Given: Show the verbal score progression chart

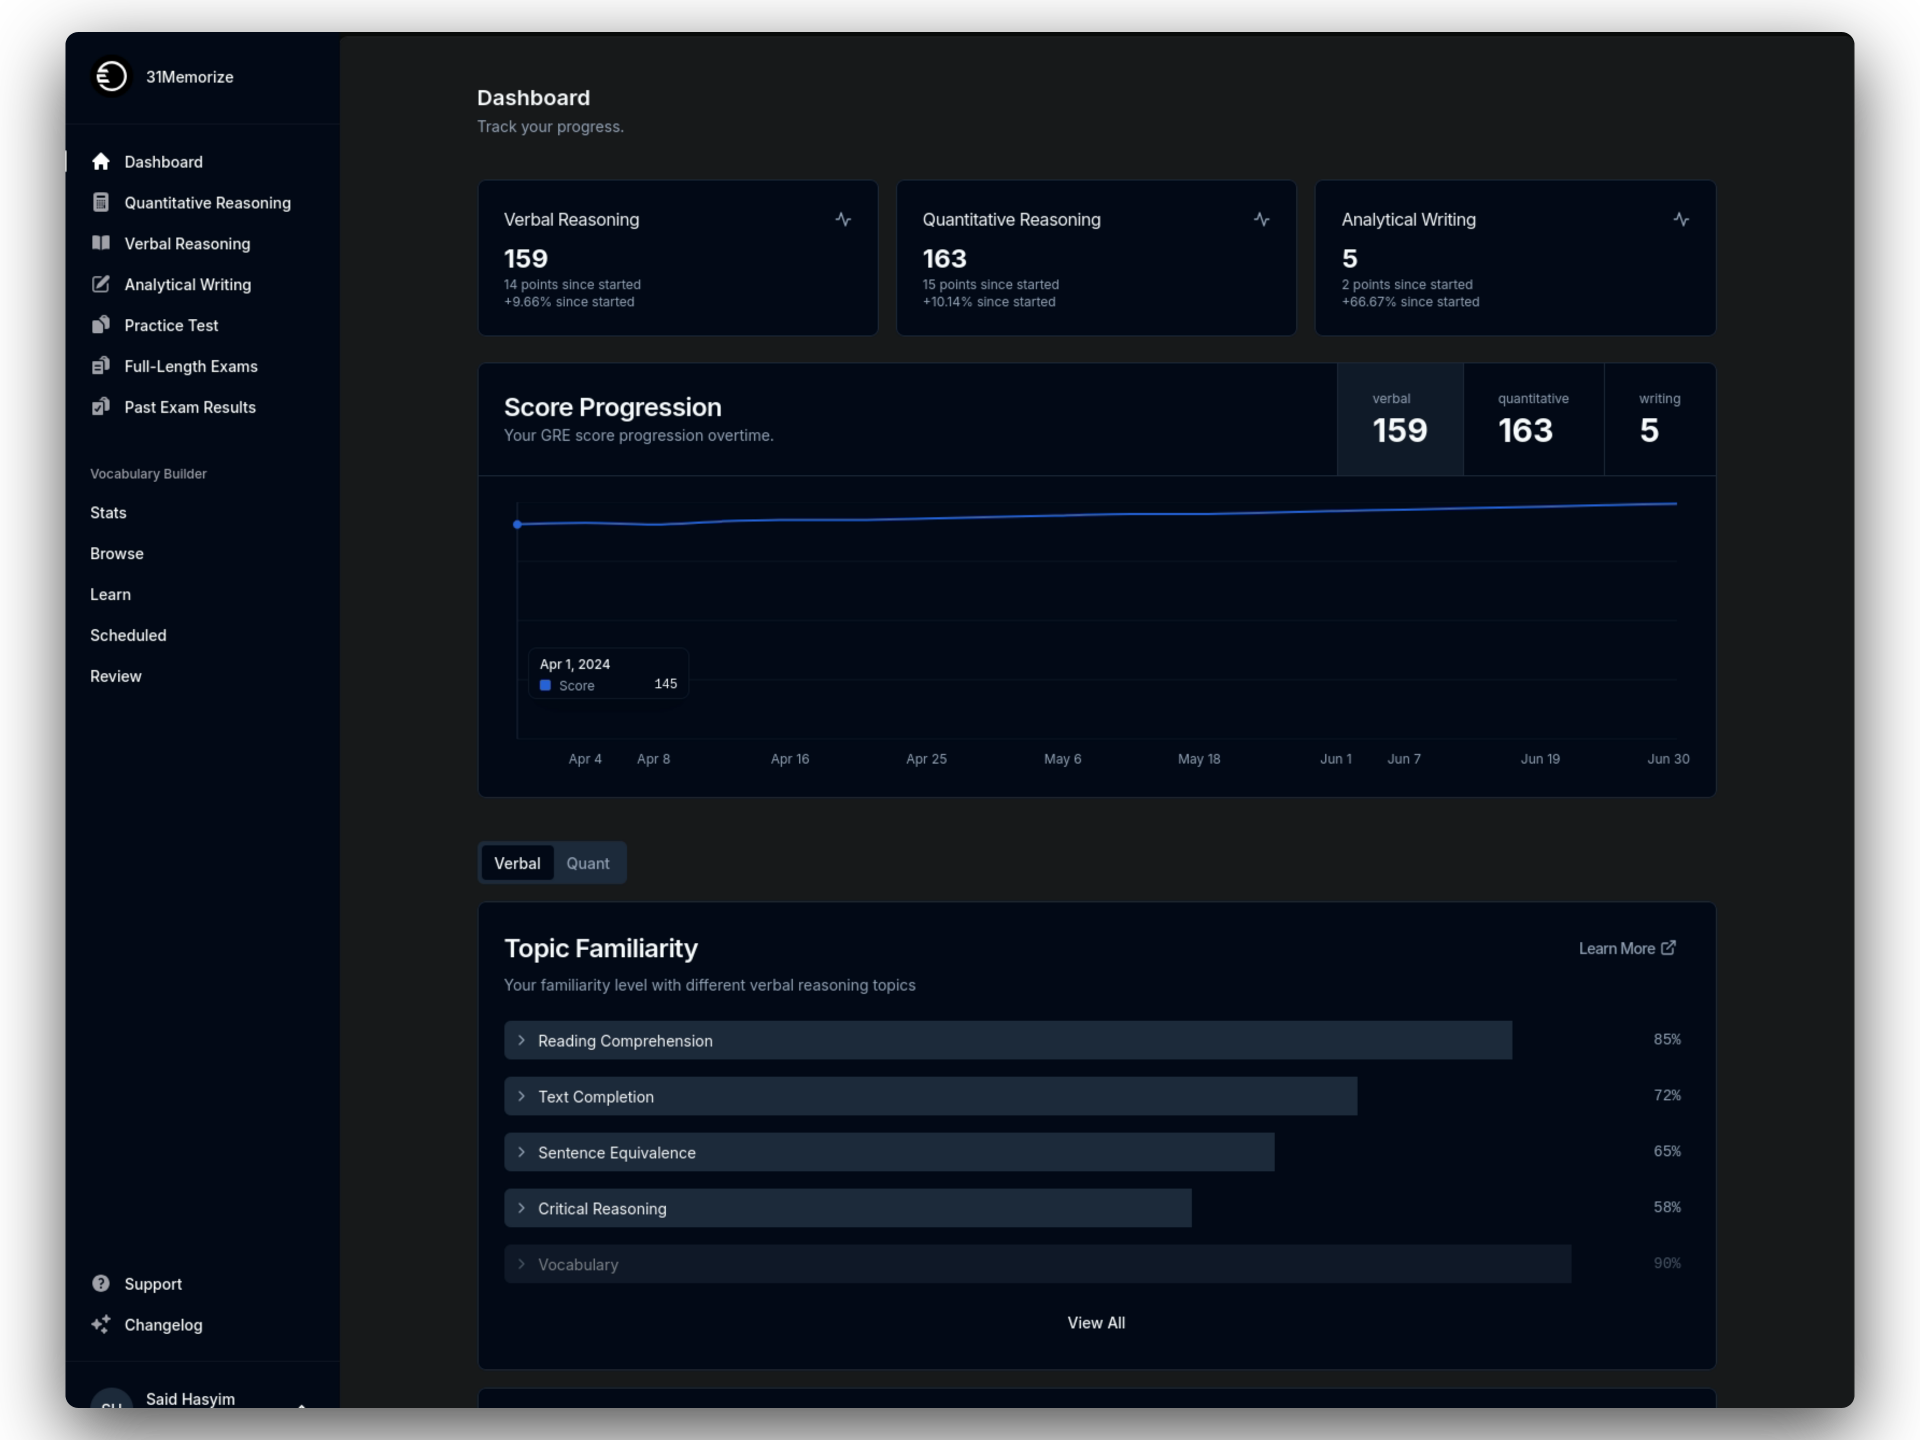Looking at the screenshot, I should click(x=1399, y=419).
